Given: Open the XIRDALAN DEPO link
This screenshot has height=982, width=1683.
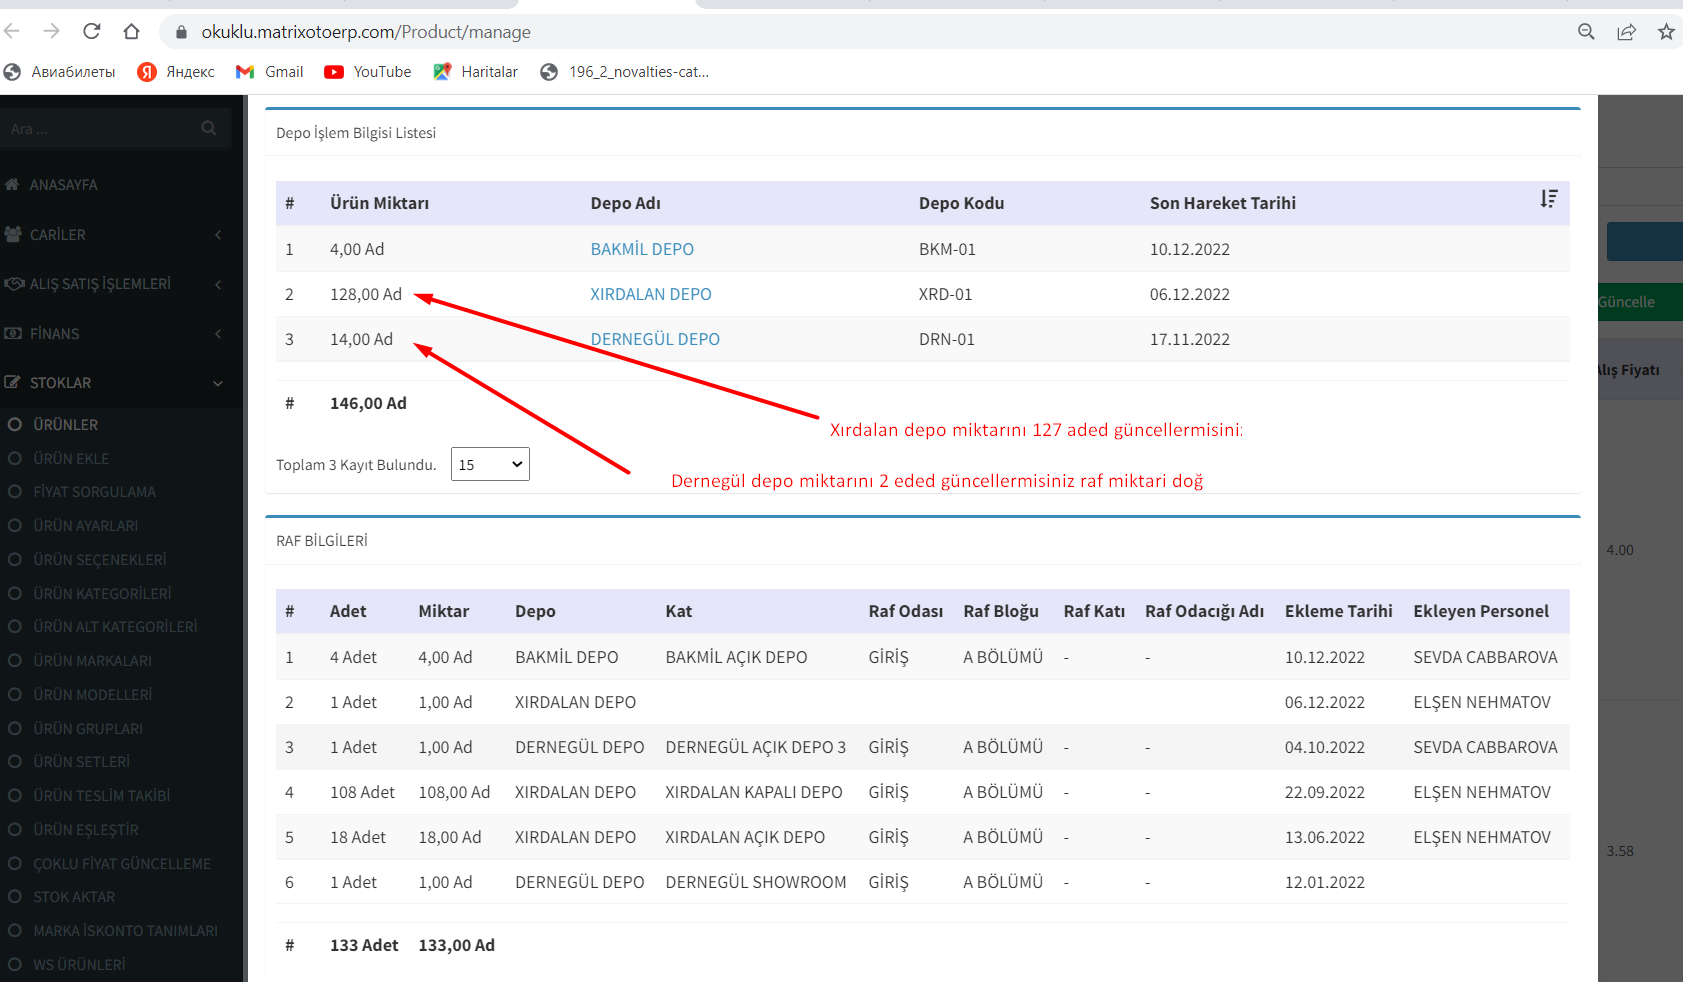Looking at the screenshot, I should tap(651, 295).
